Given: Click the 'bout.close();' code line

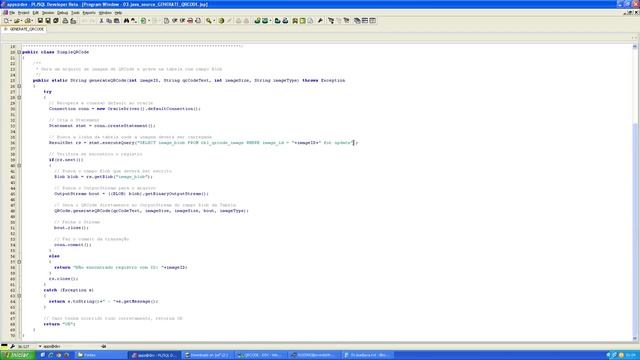Looking at the screenshot, I should 71,228.
